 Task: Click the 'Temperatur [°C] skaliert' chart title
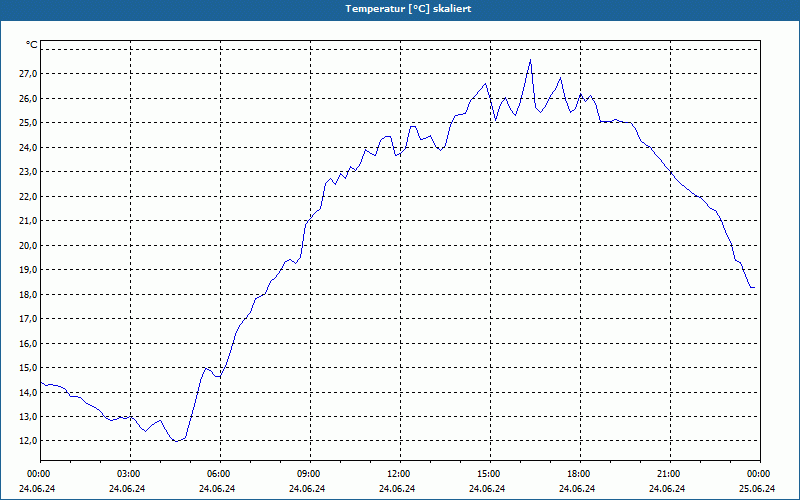click(x=408, y=9)
